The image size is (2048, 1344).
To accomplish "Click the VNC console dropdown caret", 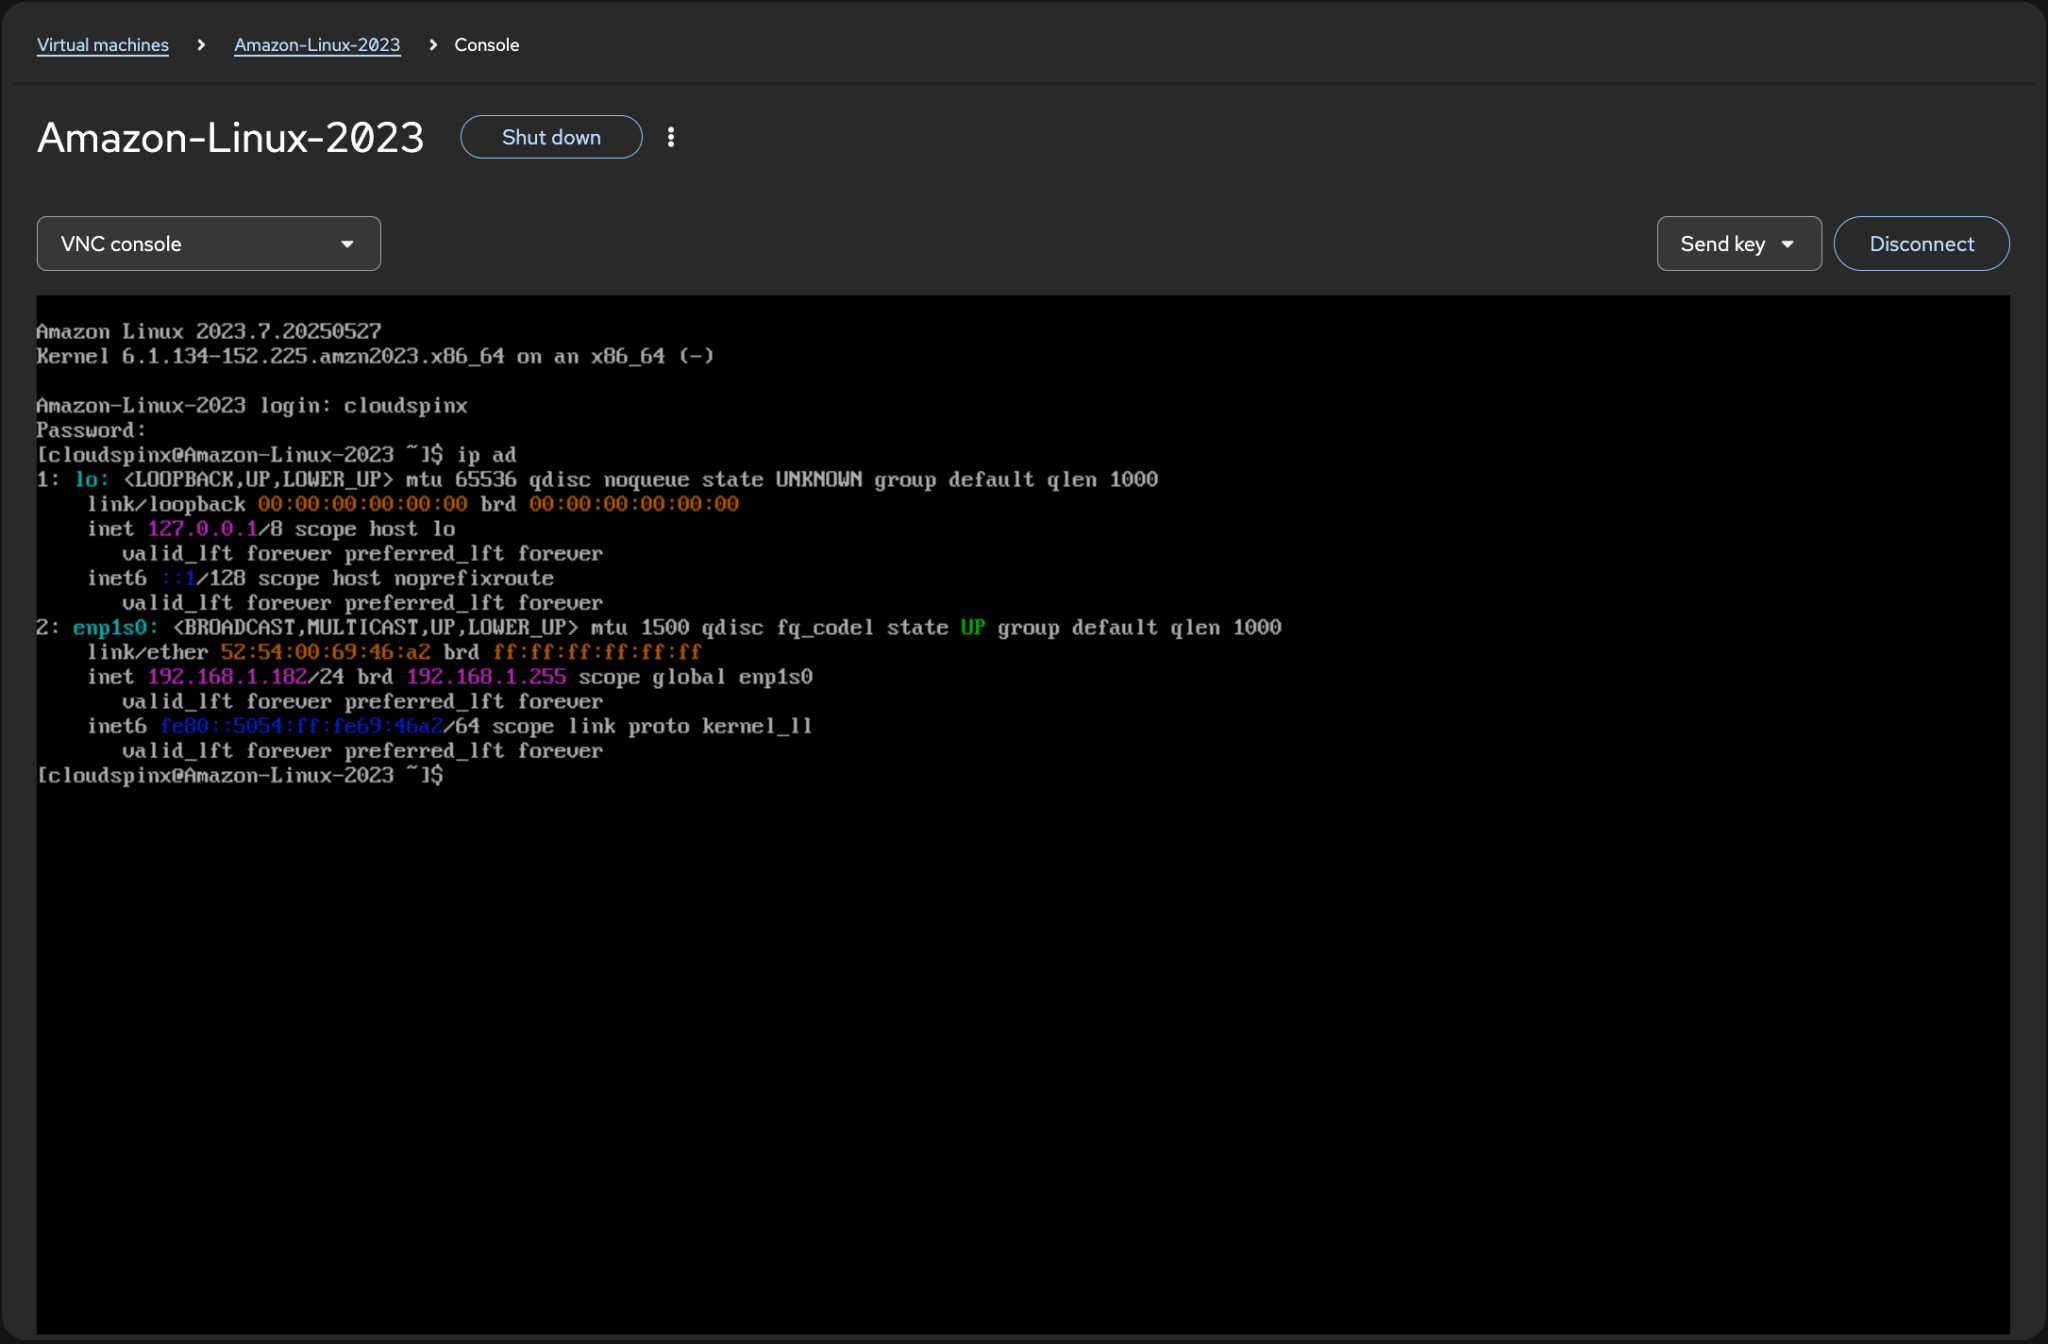I will tap(346, 243).
